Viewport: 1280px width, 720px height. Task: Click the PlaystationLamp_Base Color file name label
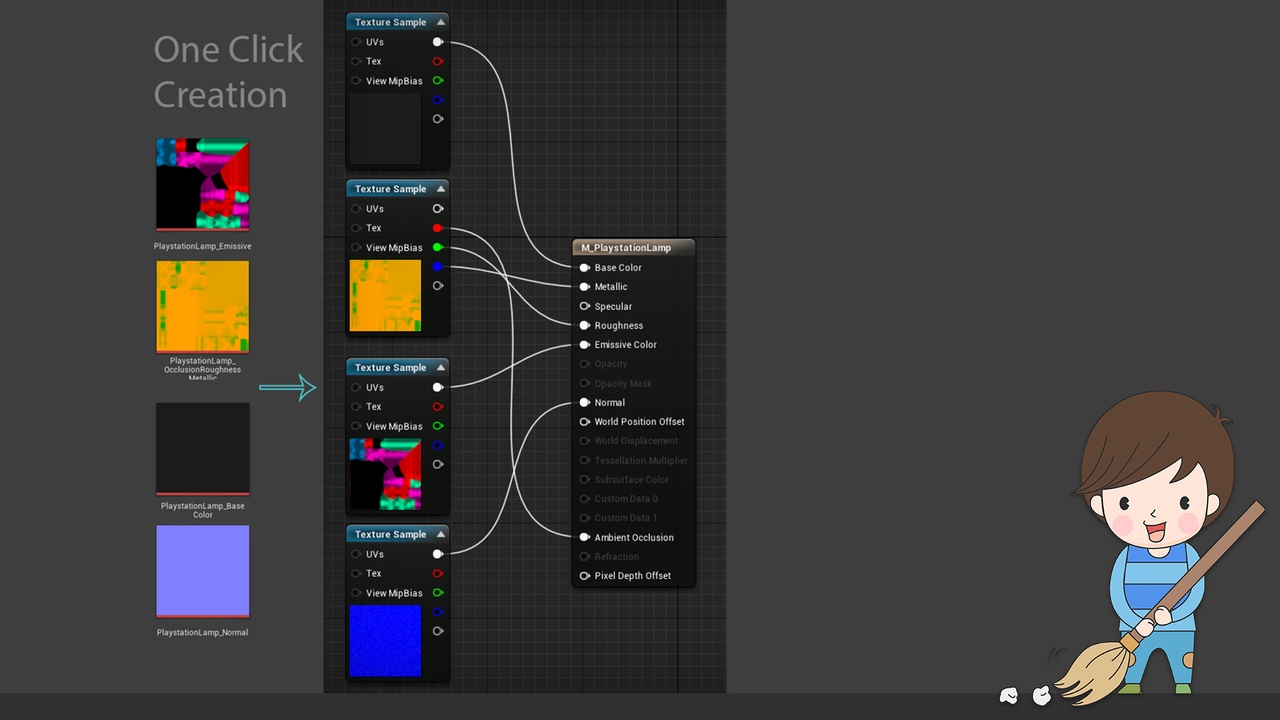pos(203,510)
